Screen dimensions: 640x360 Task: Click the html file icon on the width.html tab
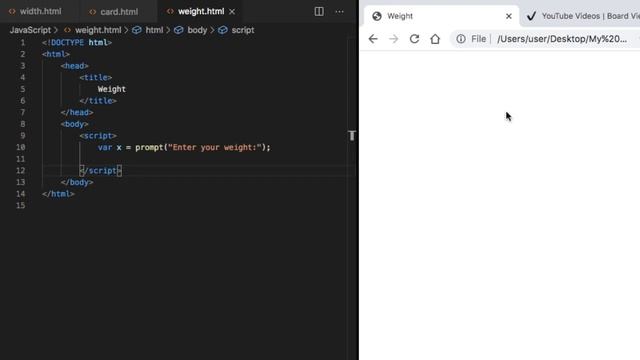pos(12,11)
